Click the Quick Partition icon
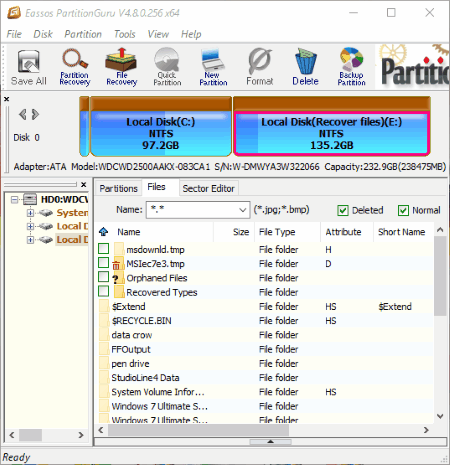This screenshot has height=465, width=450. pyautogui.click(x=167, y=67)
